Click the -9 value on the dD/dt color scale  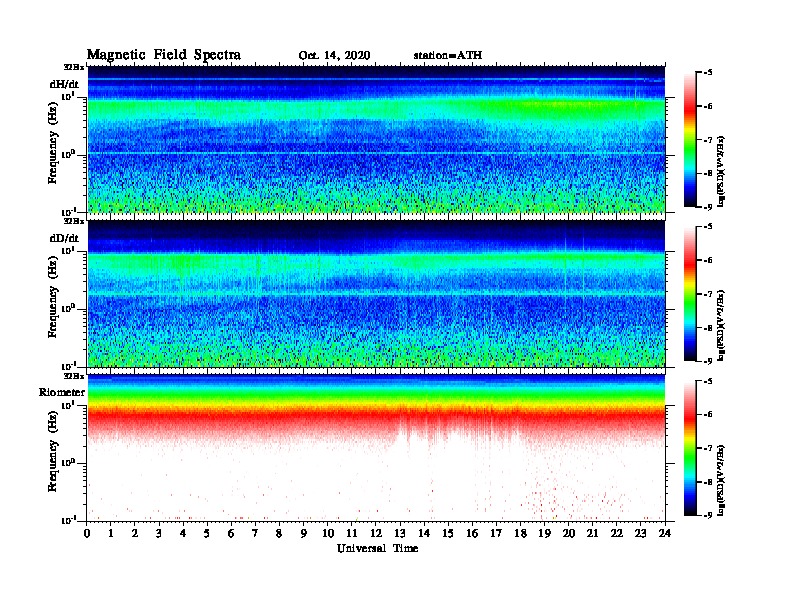[708, 361]
